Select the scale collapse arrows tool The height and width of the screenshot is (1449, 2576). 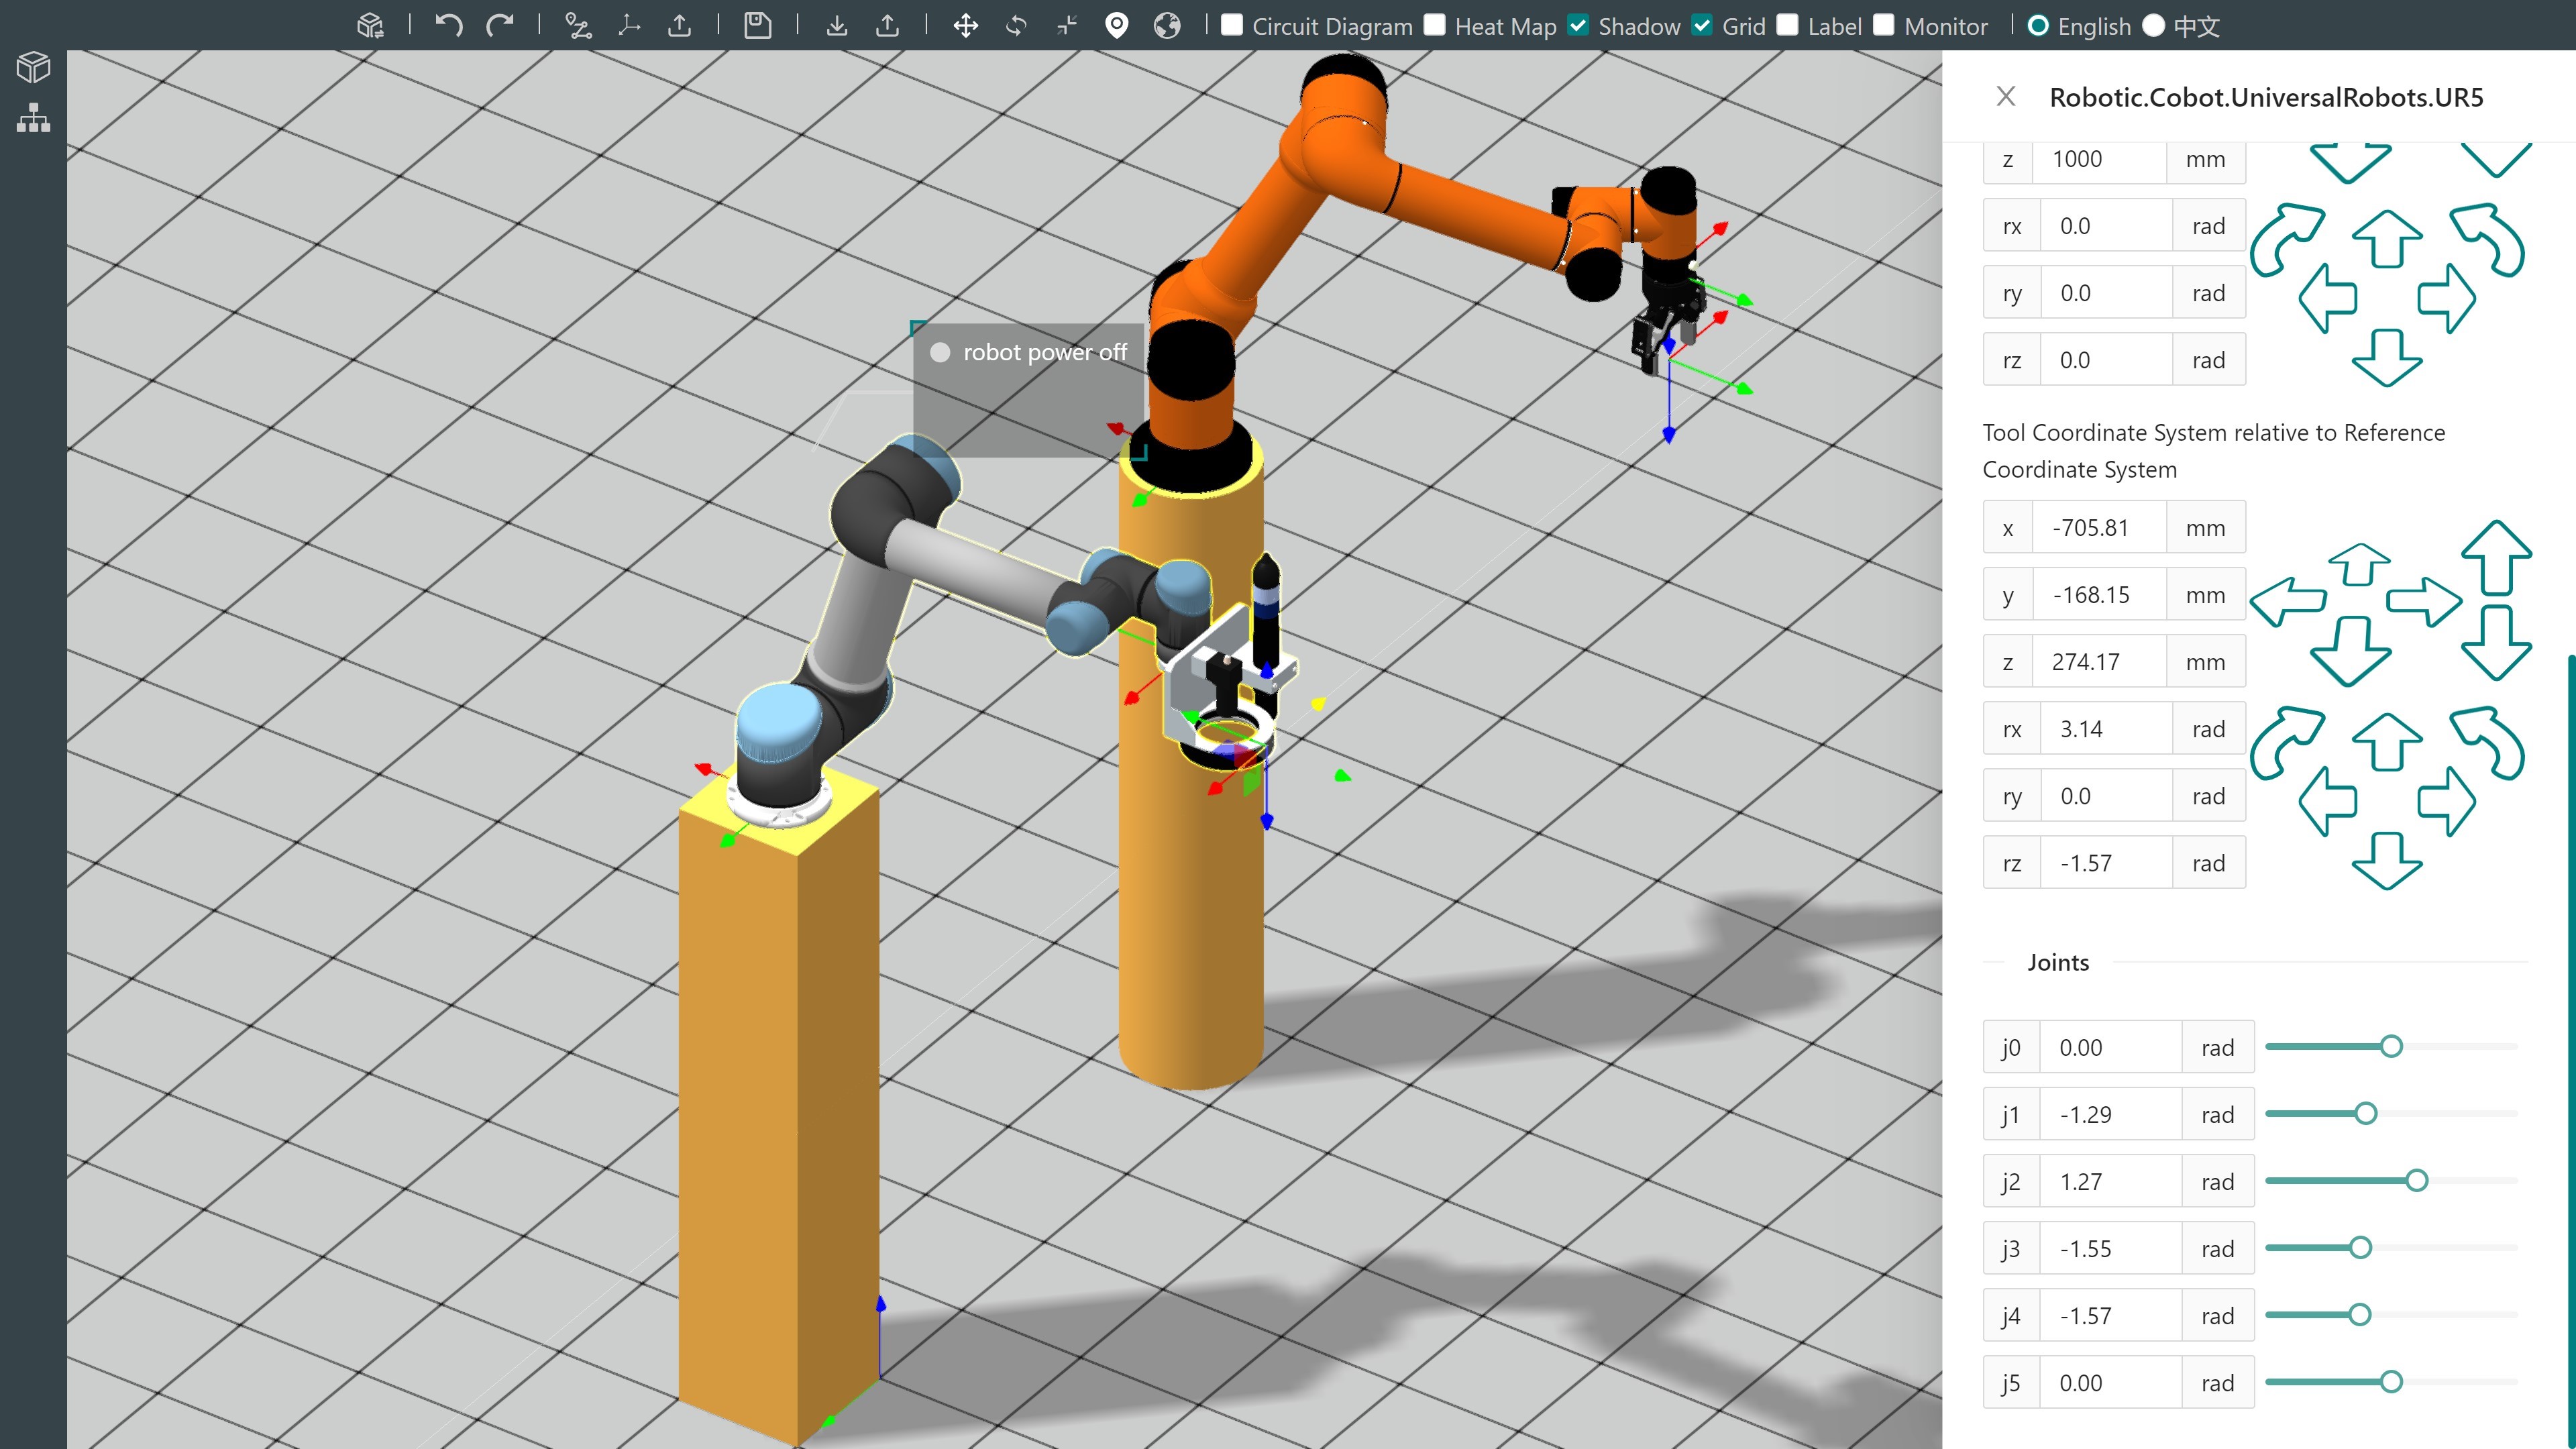coord(1067,25)
